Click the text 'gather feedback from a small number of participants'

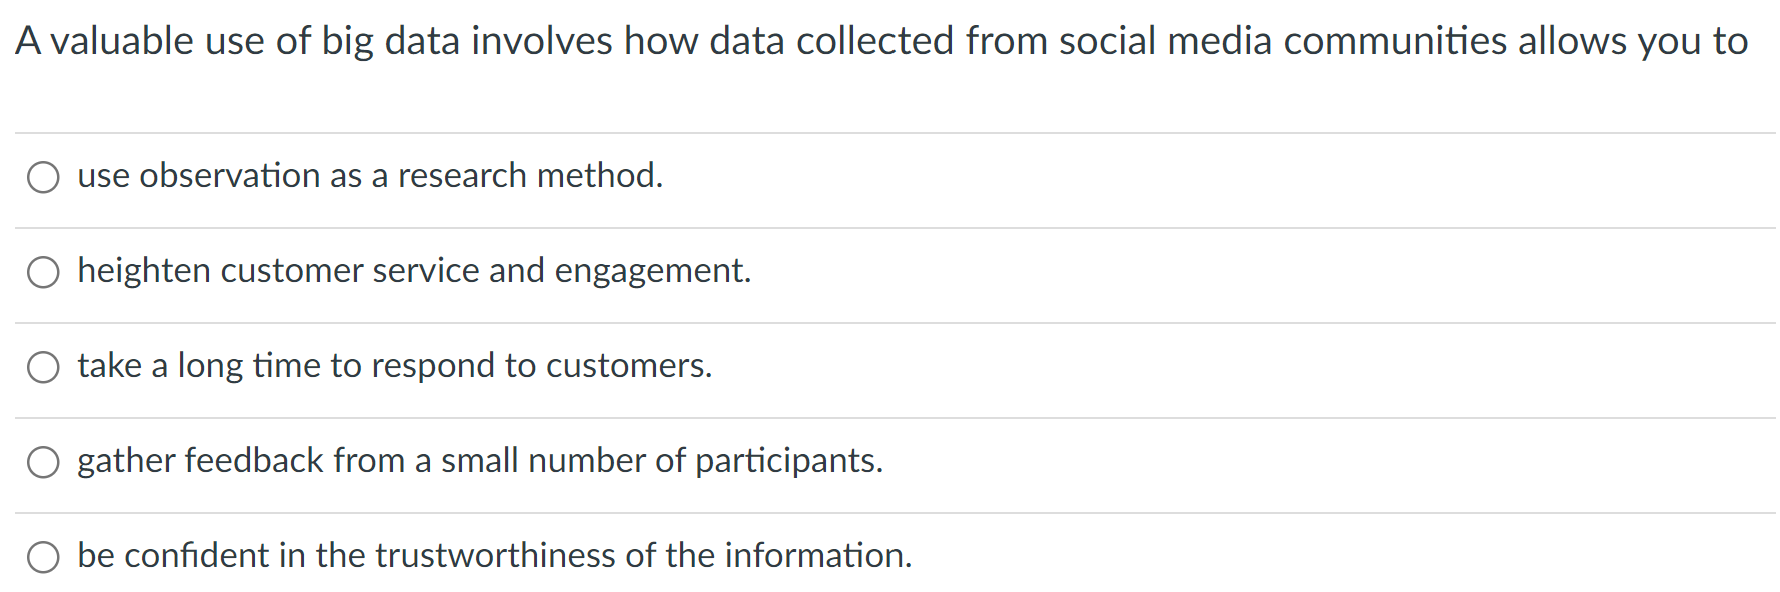[x=480, y=461]
